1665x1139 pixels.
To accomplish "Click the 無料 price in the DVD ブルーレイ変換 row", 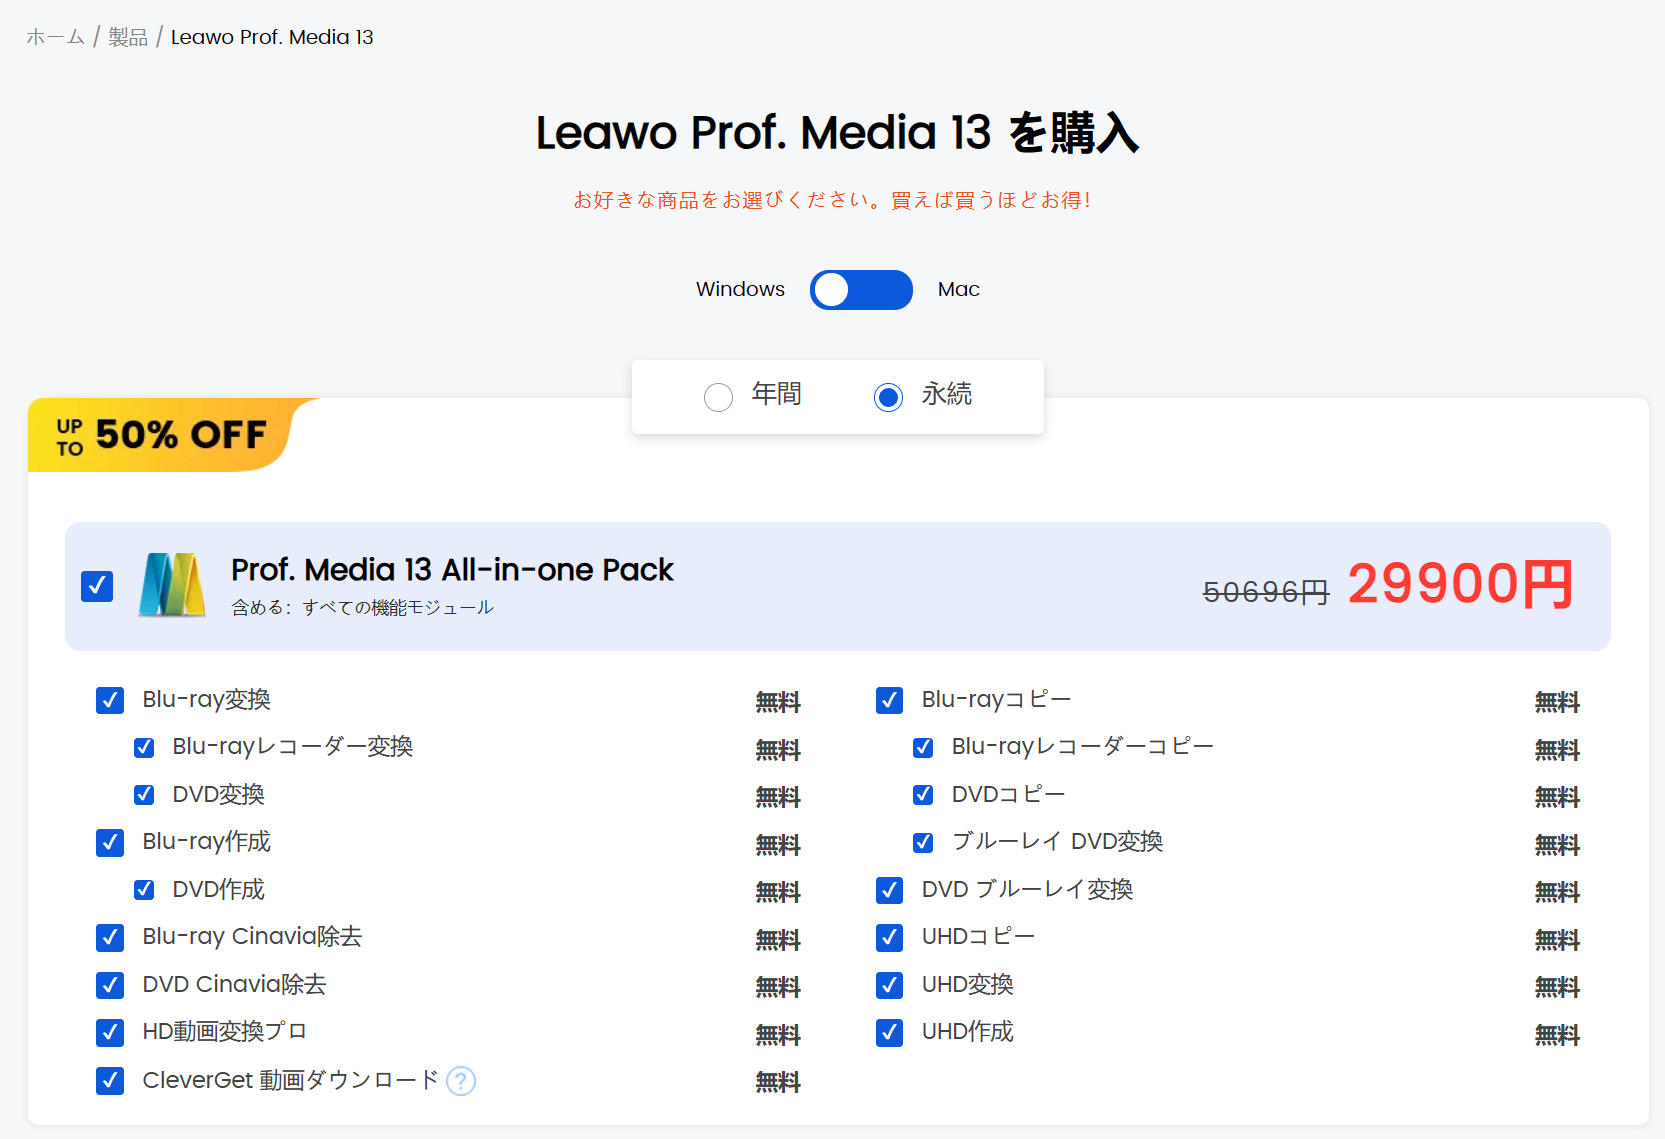I will tap(1557, 892).
